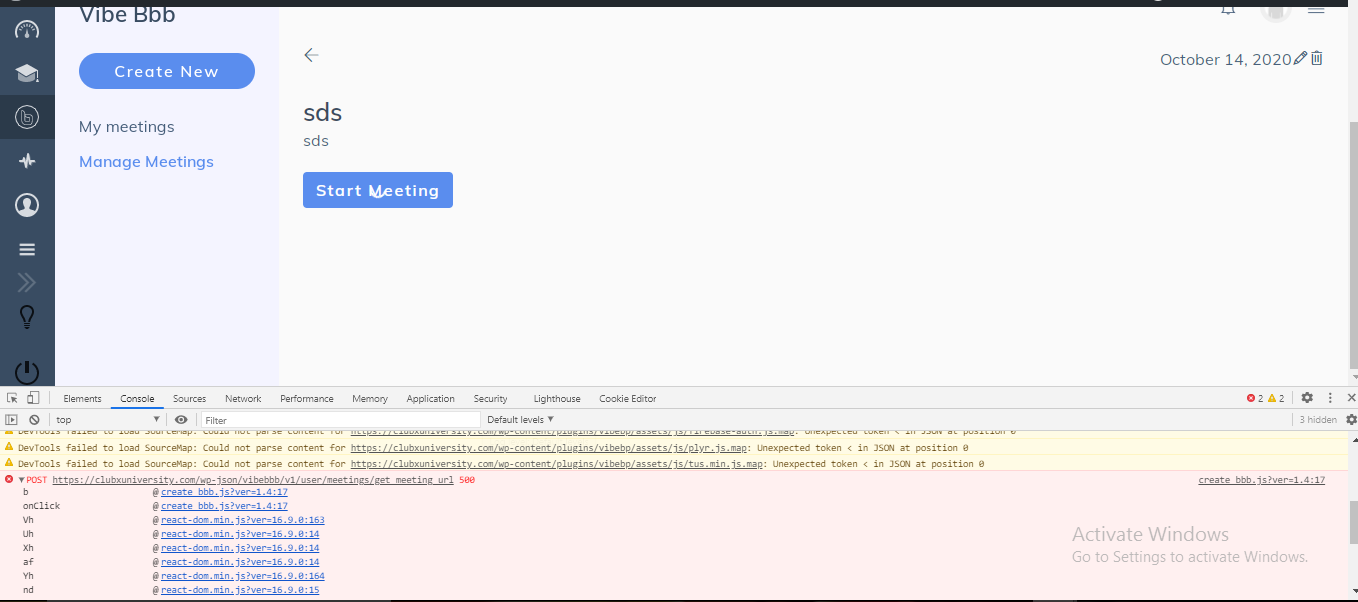Switch to the Security tab
Screen dimensions: 1358x602
491,398
